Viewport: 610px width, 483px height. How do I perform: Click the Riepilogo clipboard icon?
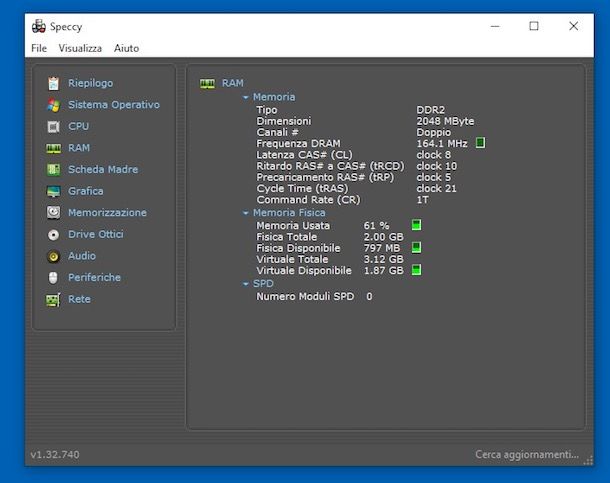click(x=53, y=83)
